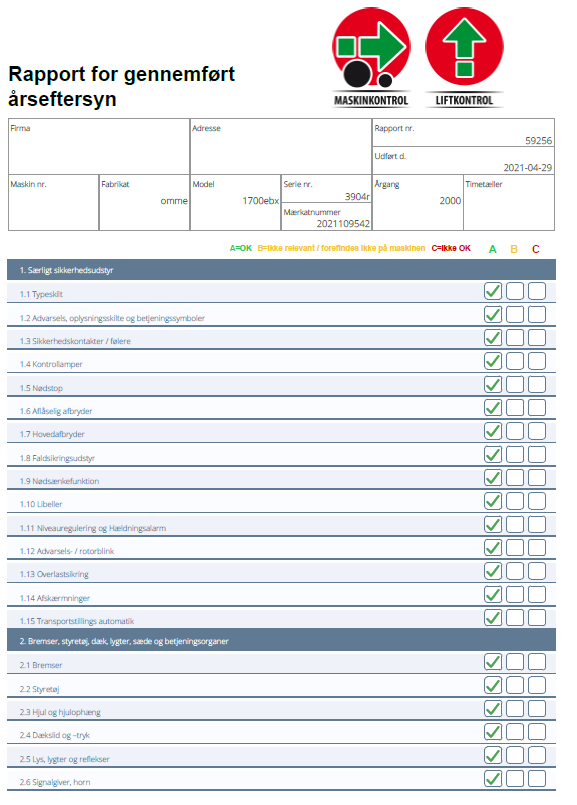
Task: Select row label 1.4 Kontrollamper
Action: point(51,364)
